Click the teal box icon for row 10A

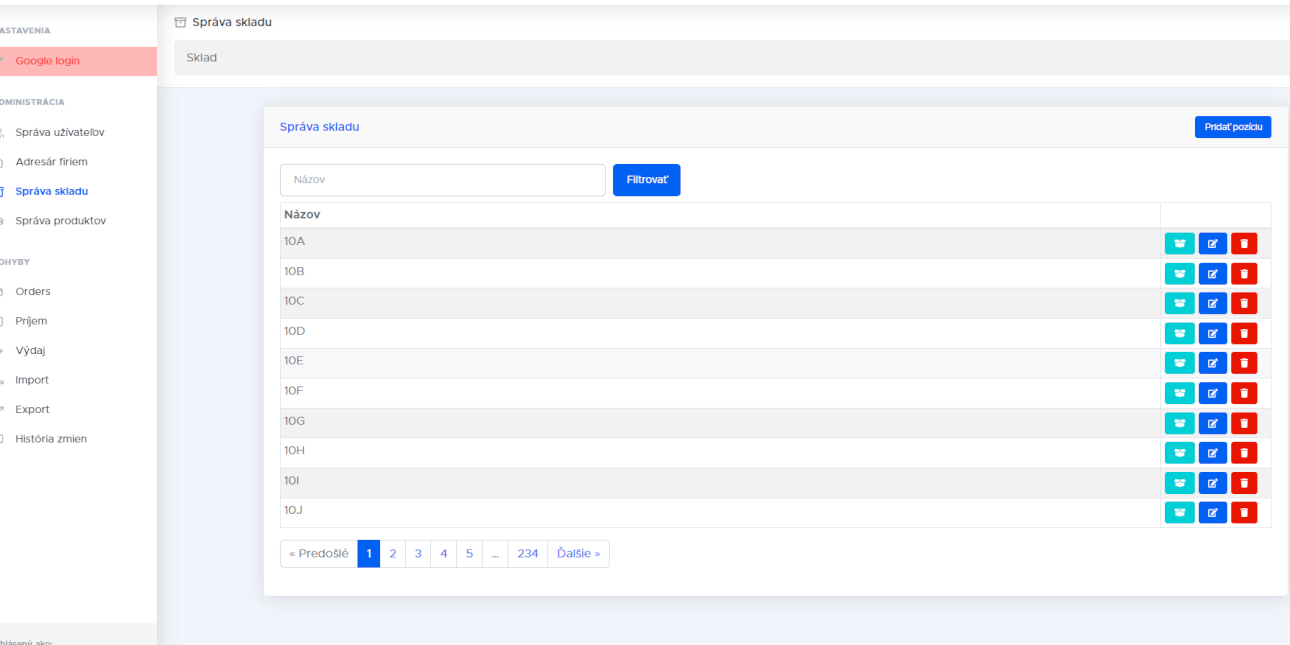(x=1179, y=243)
